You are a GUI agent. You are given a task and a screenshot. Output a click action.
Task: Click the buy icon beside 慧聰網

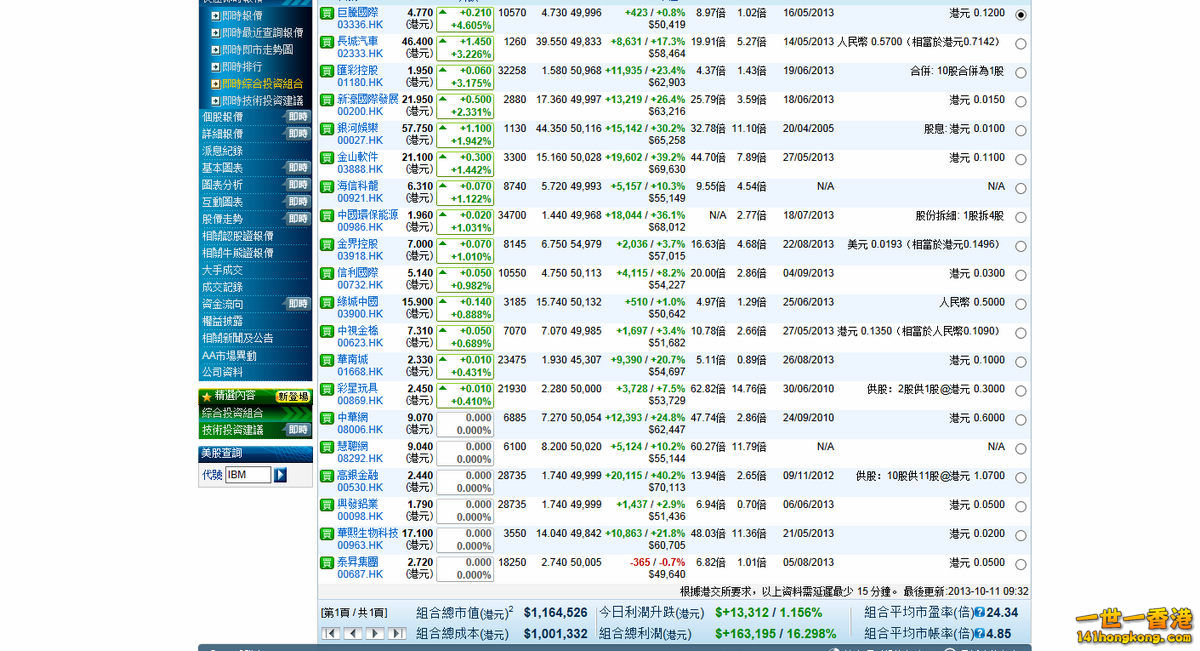point(327,447)
